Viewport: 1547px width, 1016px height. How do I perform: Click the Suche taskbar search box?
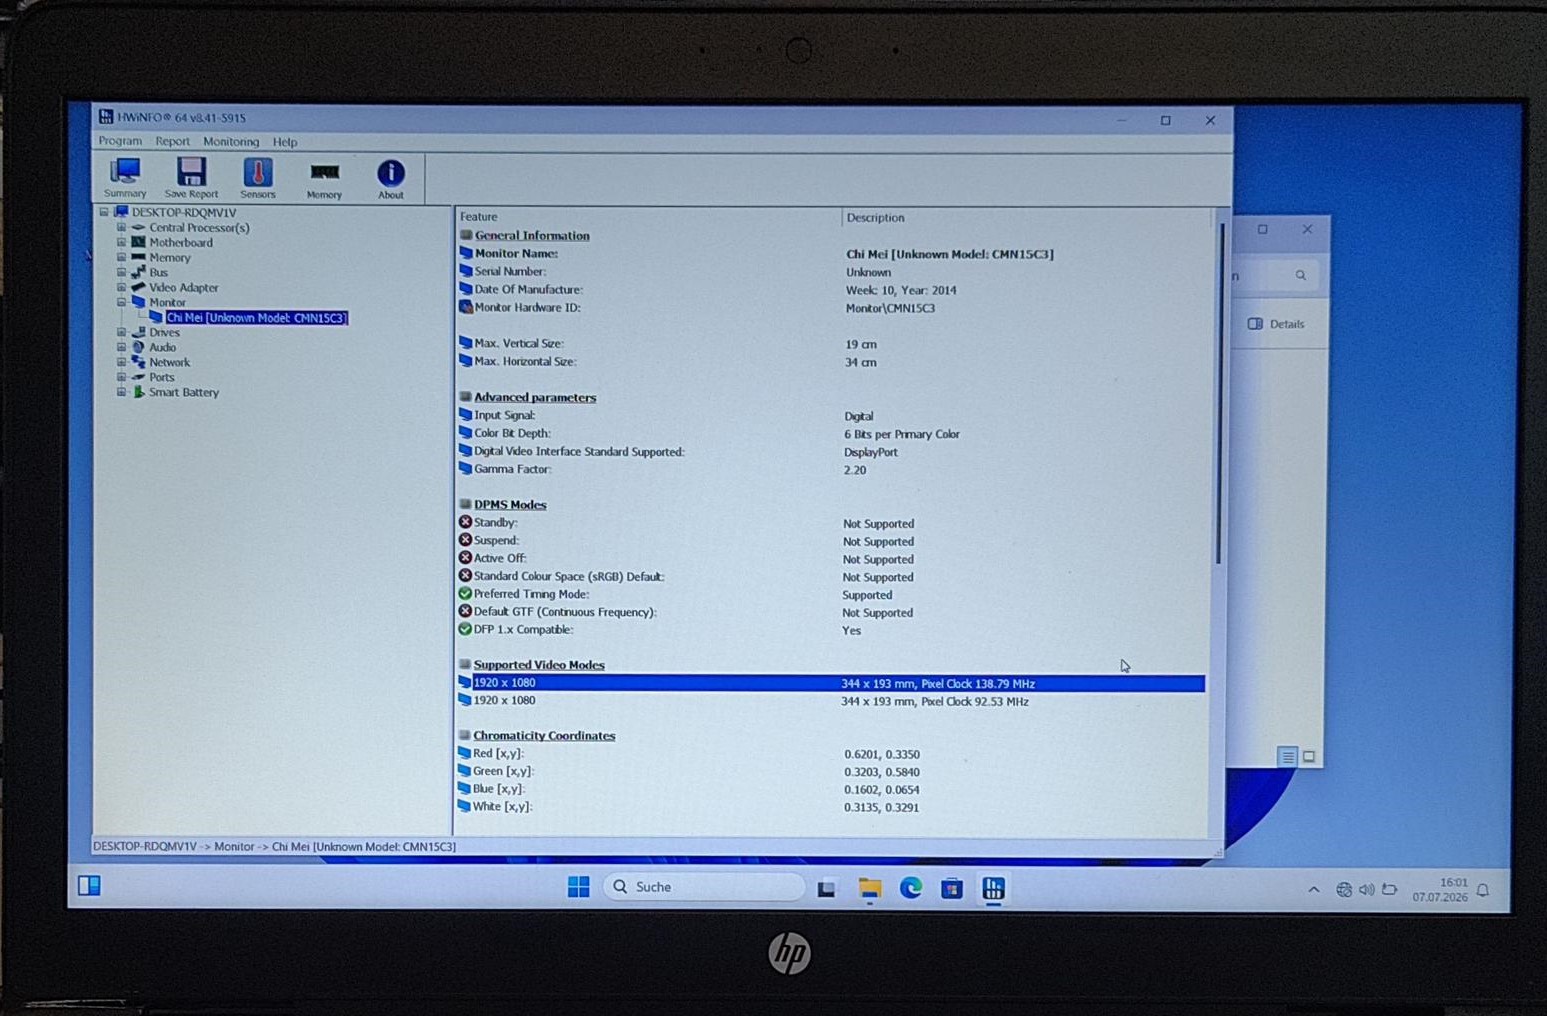tap(704, 887)
